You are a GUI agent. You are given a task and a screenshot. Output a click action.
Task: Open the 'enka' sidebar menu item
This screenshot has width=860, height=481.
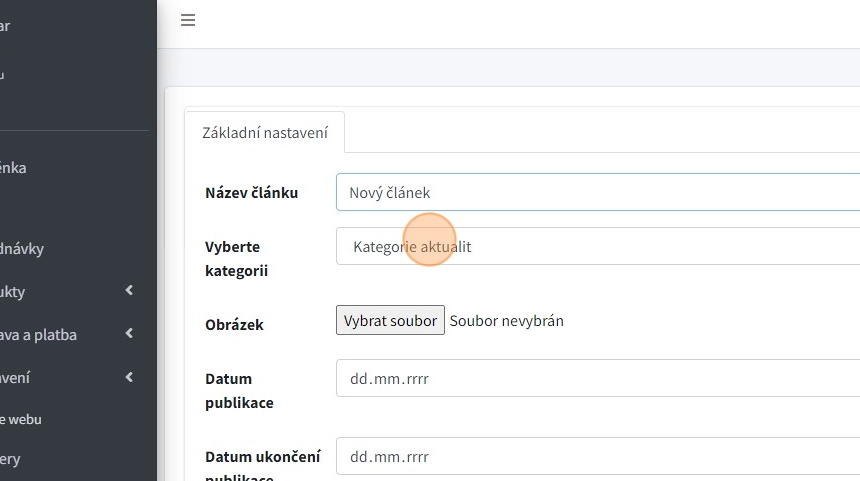[x=14, y=168]
